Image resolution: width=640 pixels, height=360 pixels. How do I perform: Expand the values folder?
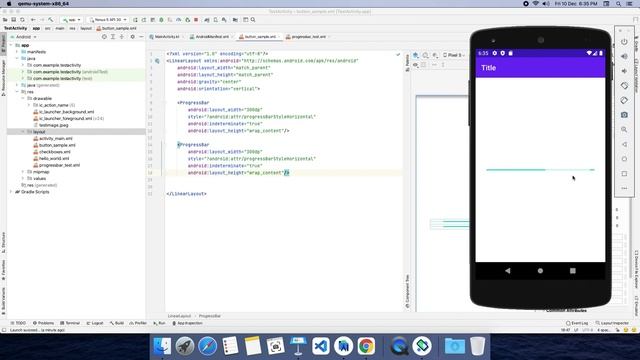(23, 178)
